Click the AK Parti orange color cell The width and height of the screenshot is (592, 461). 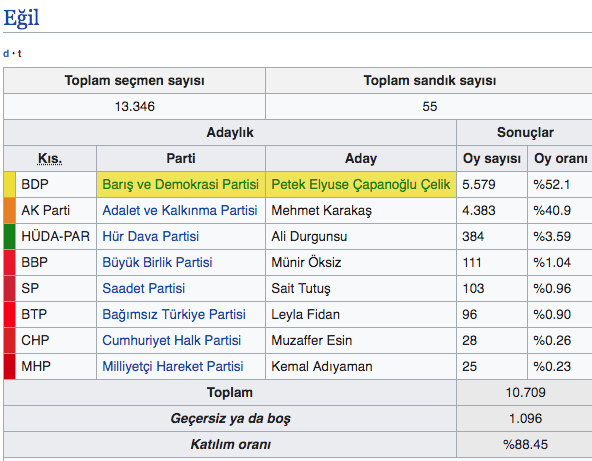click(9, 210)
